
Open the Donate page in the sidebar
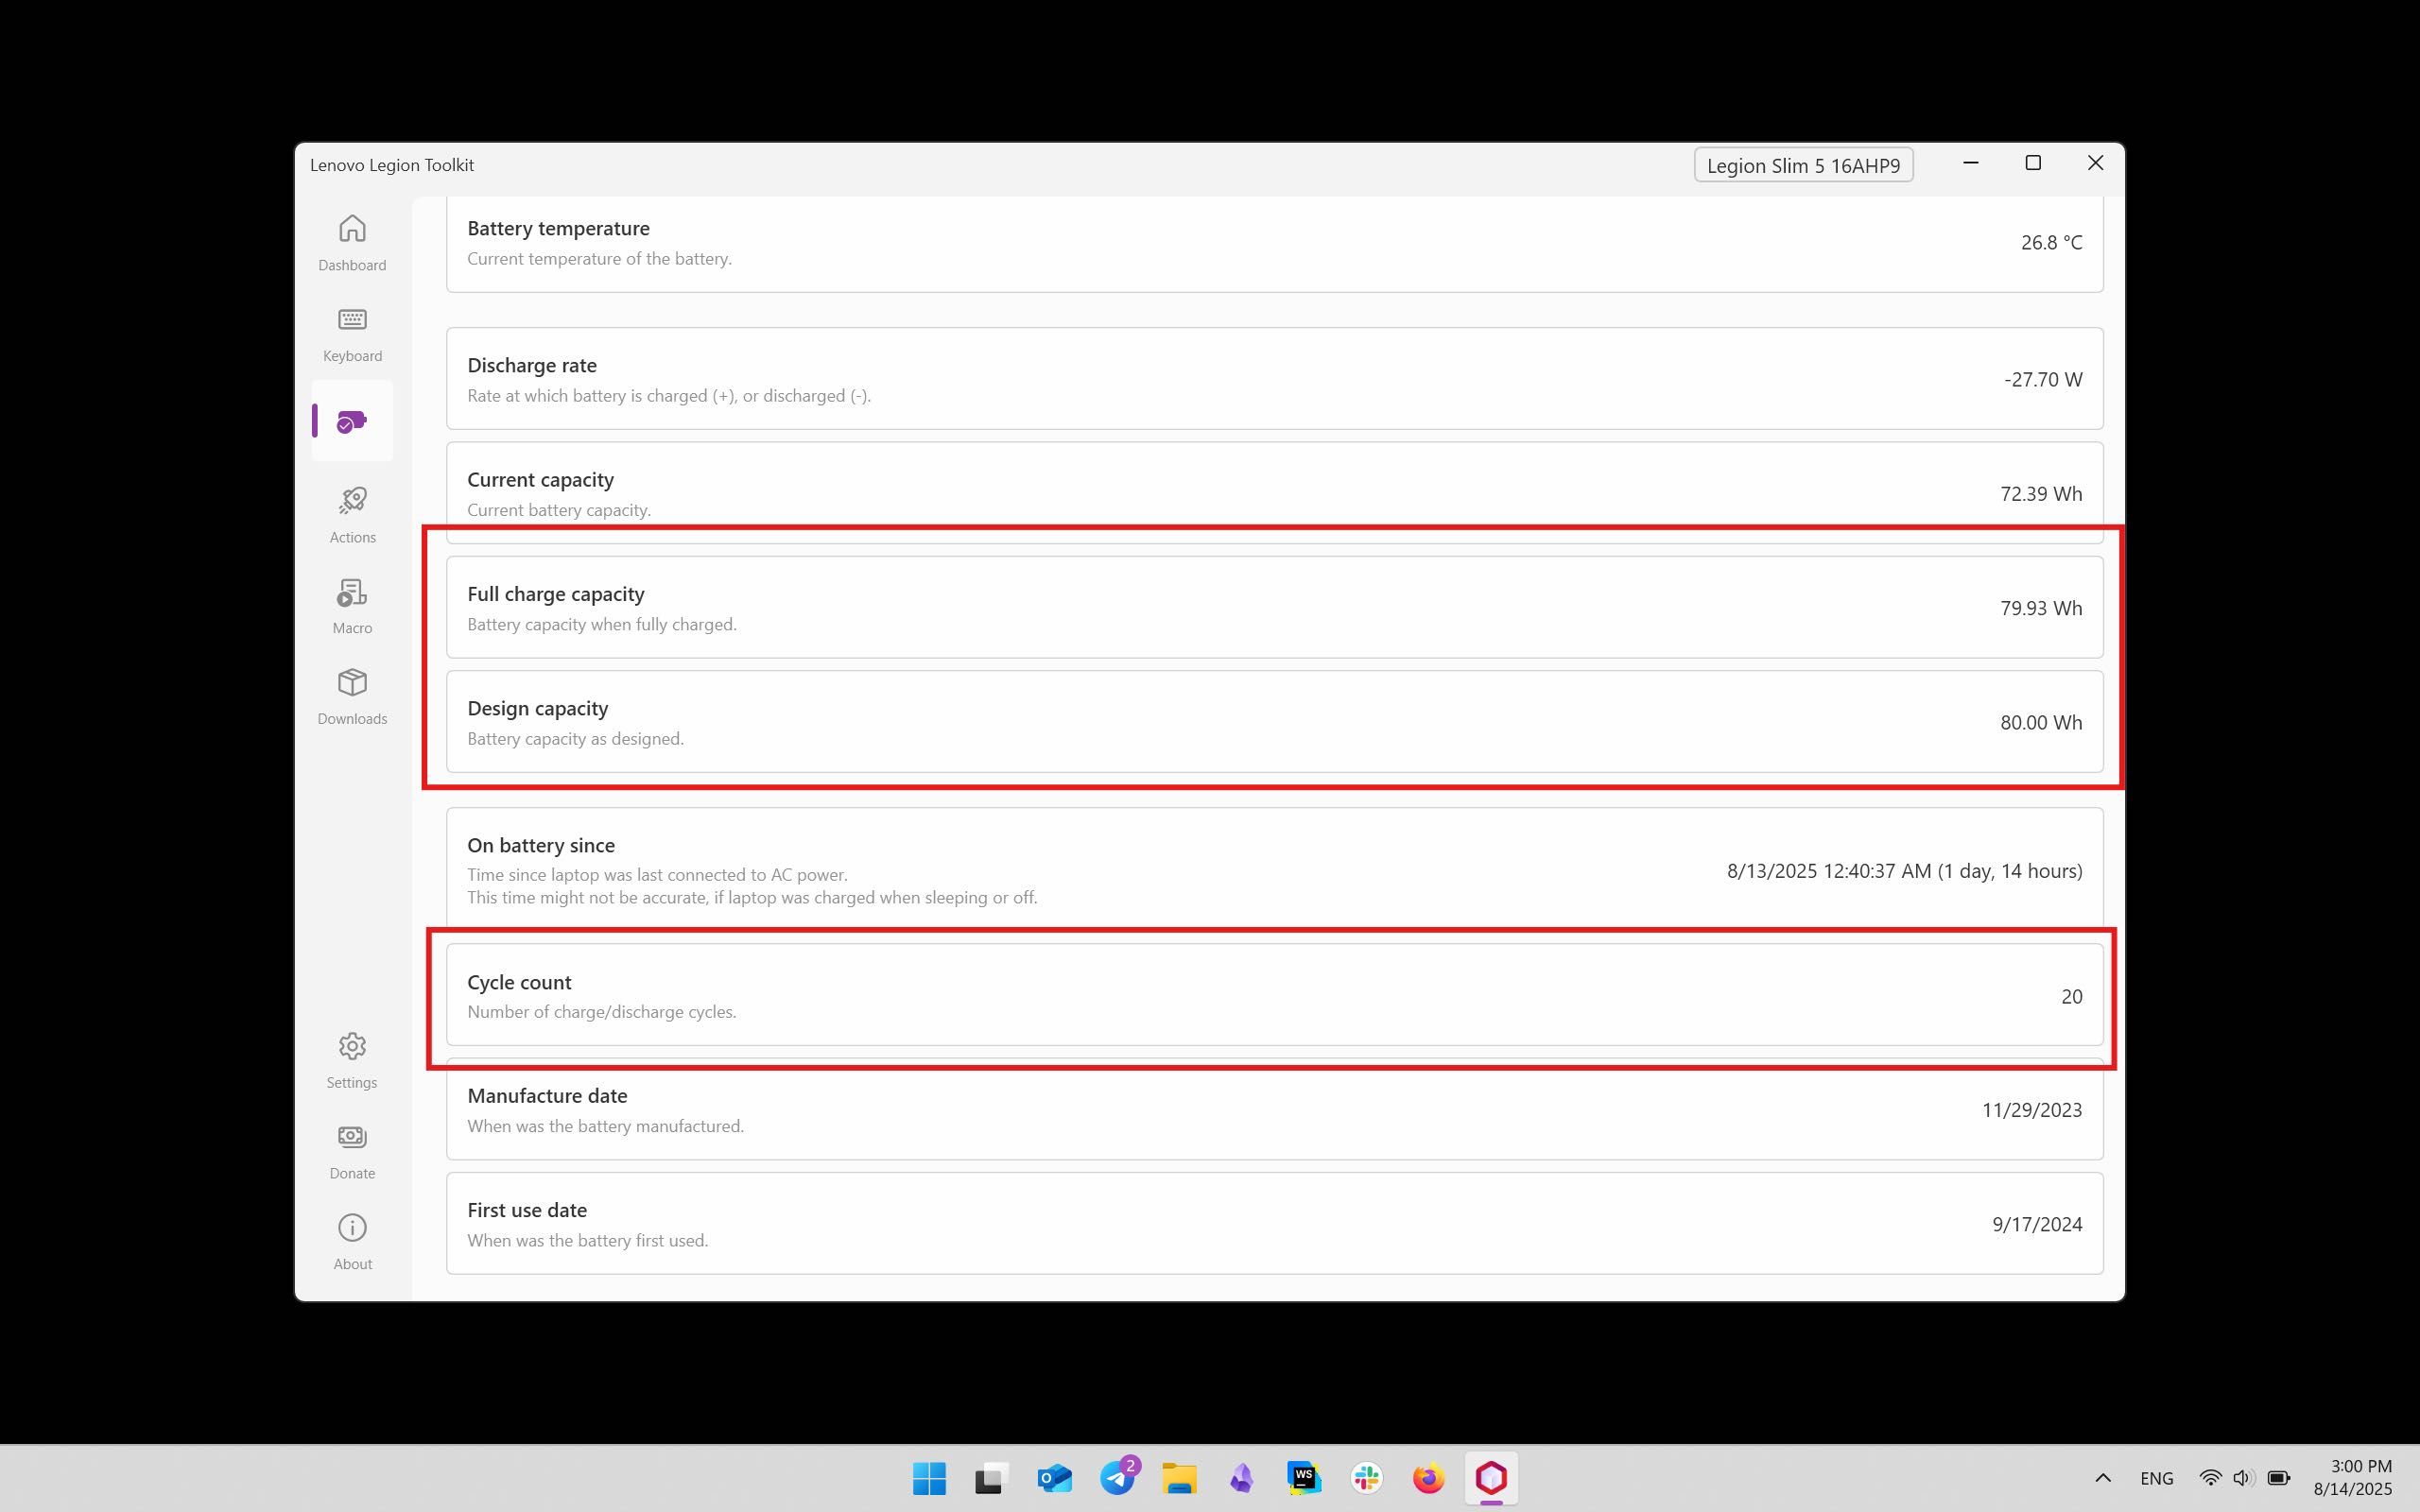352,1152
